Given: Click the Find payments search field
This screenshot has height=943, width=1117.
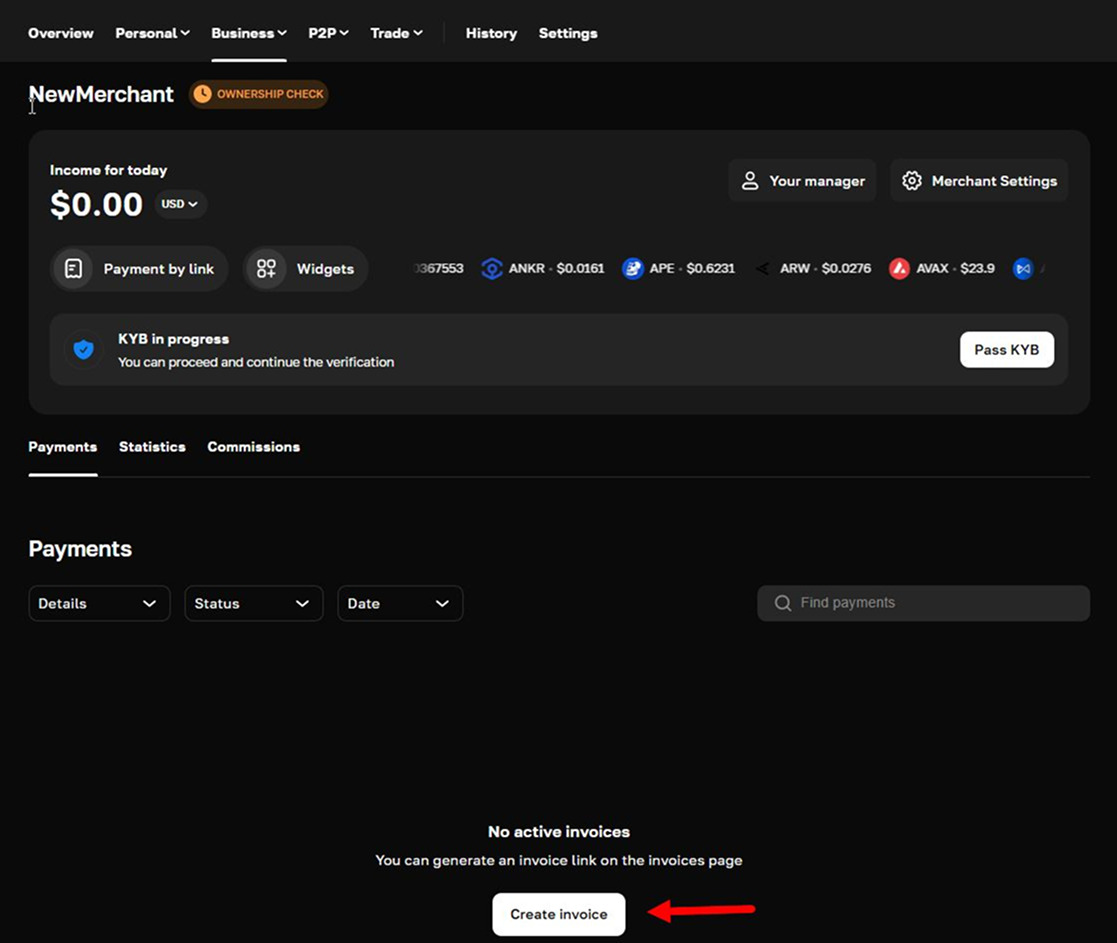Looking at the screenshot, I should coord(900,603).
